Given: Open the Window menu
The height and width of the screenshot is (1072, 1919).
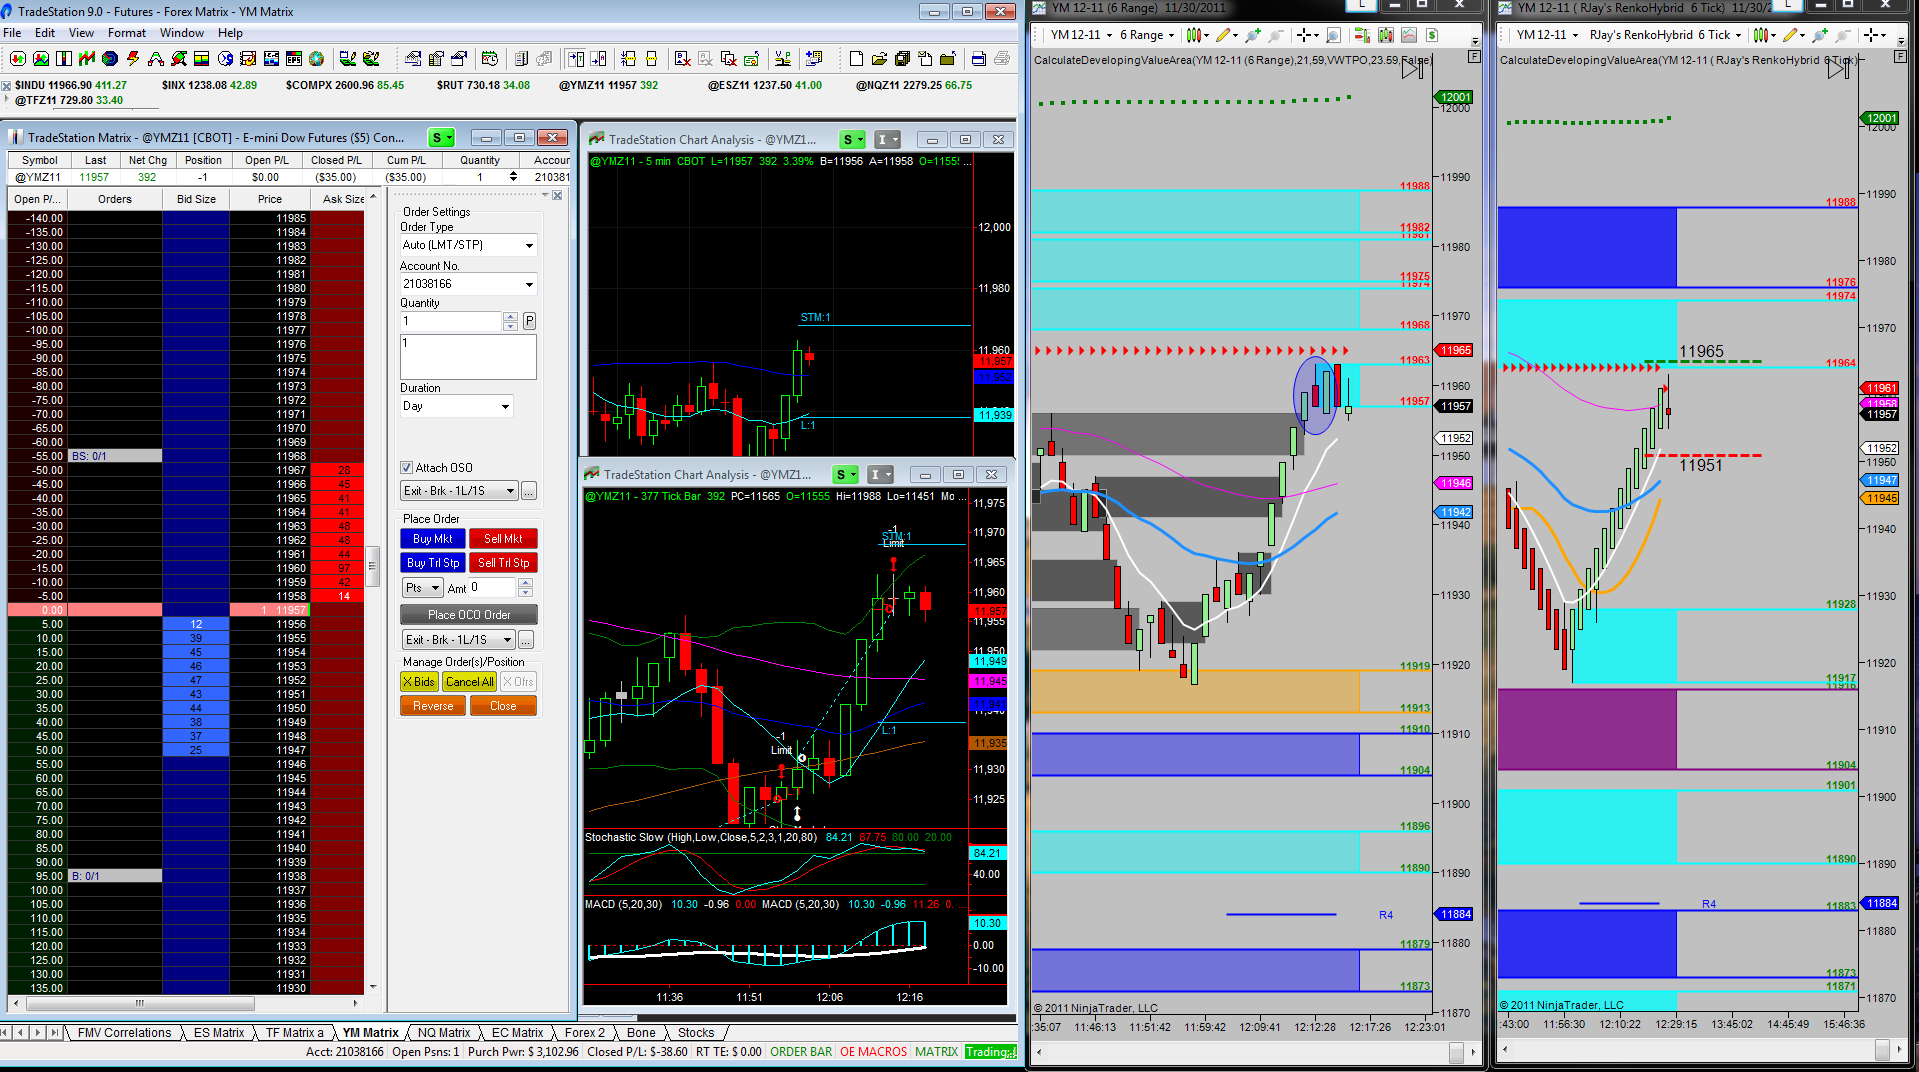Looking at the screenshot, I should pos(182,33).
